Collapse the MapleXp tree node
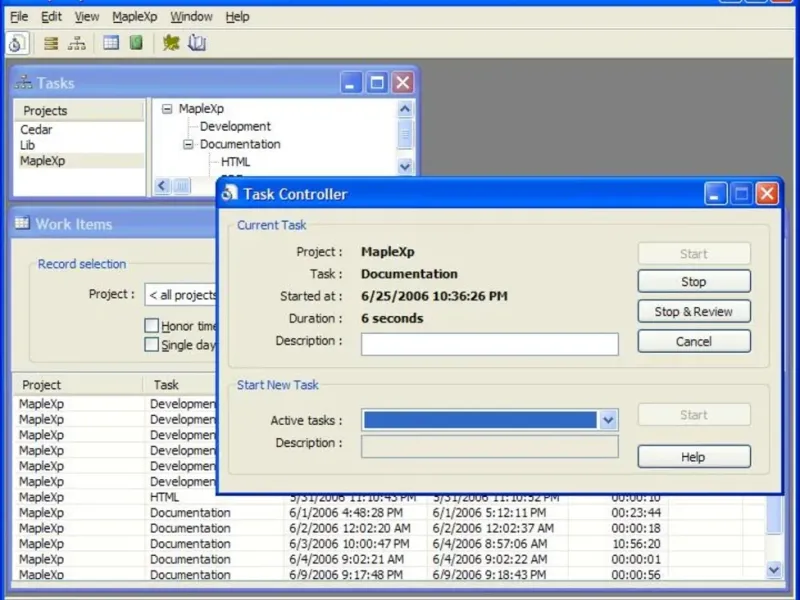This screenshot has width=800, height=600. [x=167, y=109]
